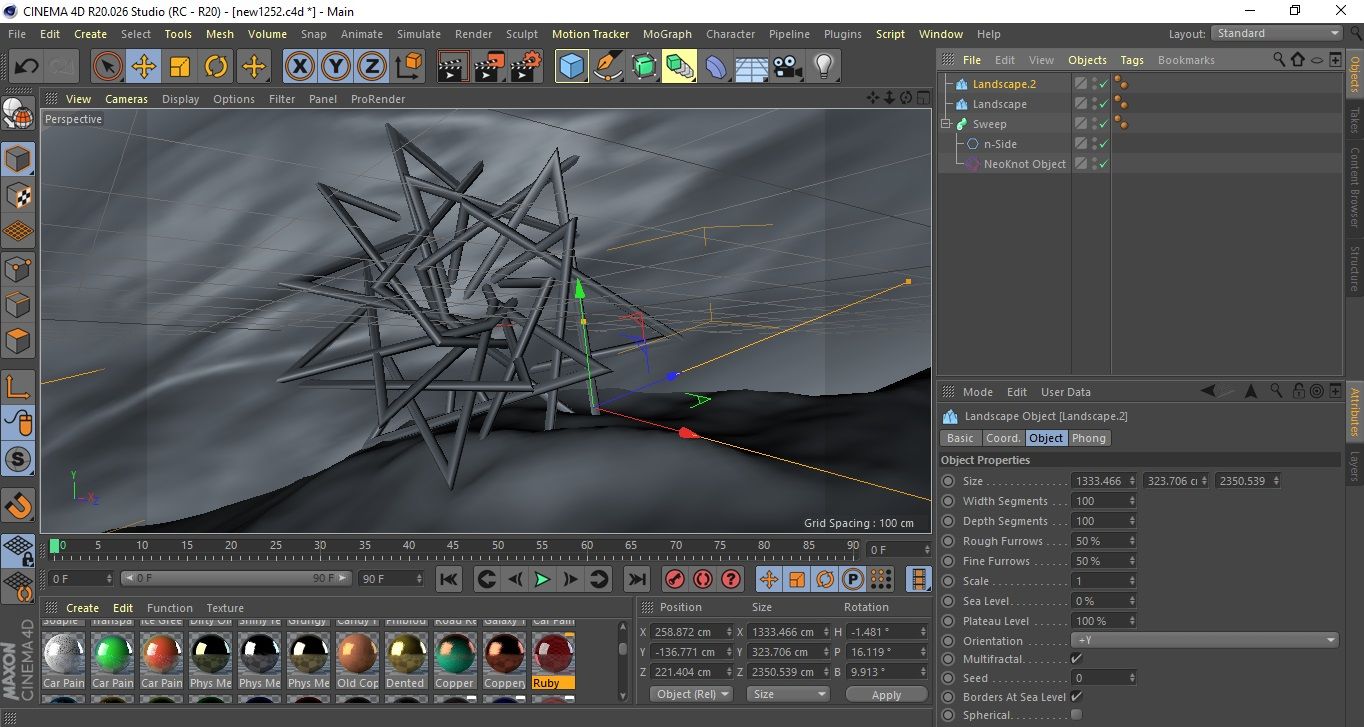Toggle visibility dots for Sweep object

point(1093,124)
